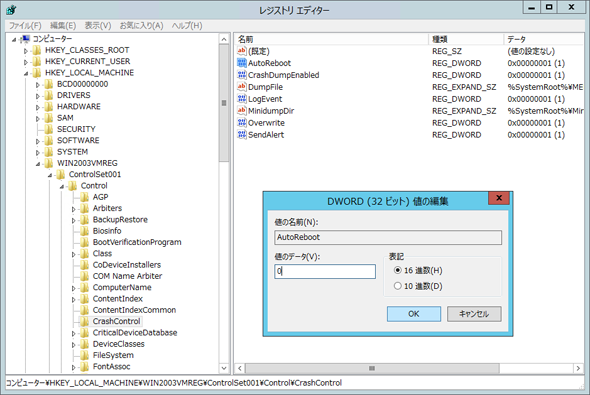
Task: Click the LogEvent DWORD value icon
Action: [242, 99]
